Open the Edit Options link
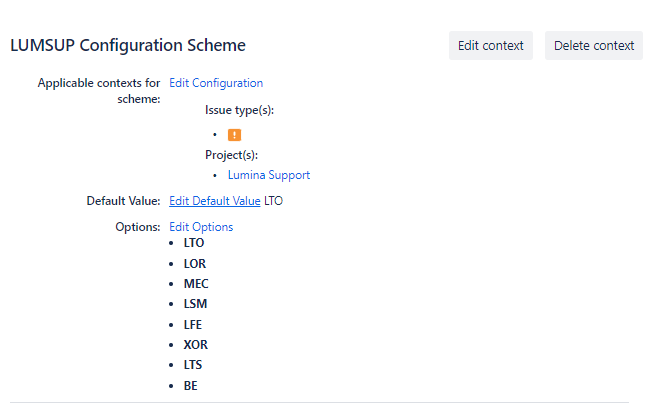 point(201,227)
